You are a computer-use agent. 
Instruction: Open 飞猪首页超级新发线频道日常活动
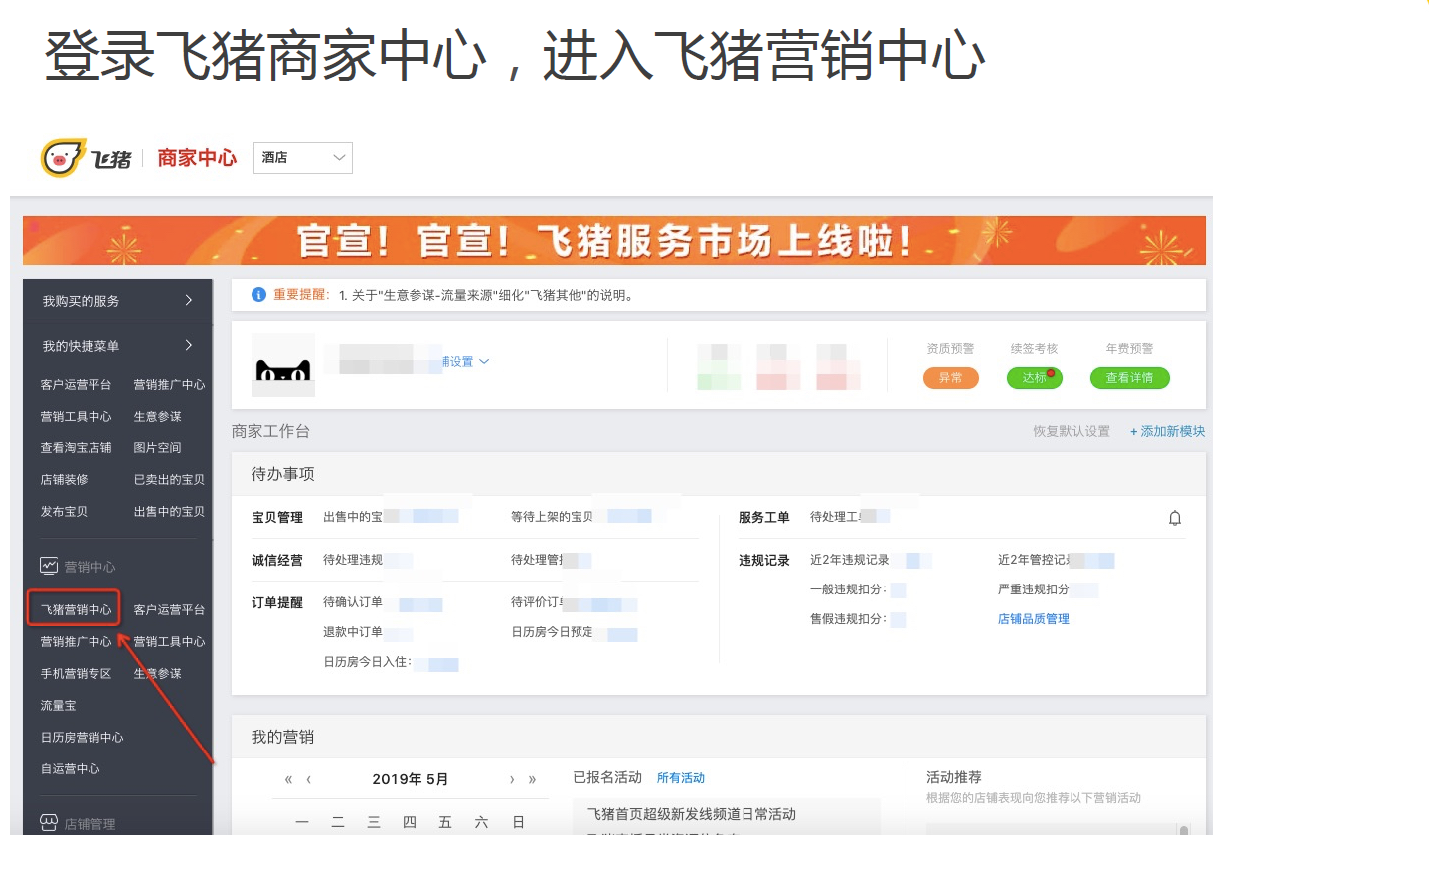pyautogui.click(x=691, y=814)
